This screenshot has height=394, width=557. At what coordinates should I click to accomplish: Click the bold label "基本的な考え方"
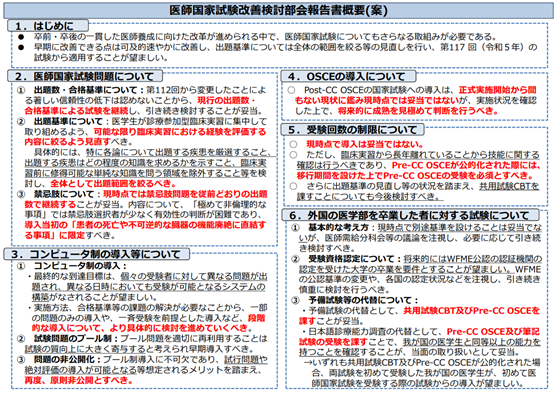[x=339, y=227]
